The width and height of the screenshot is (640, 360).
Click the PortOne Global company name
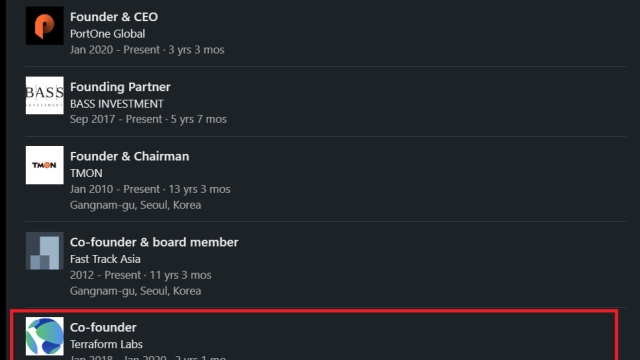(x=107, y=34)
